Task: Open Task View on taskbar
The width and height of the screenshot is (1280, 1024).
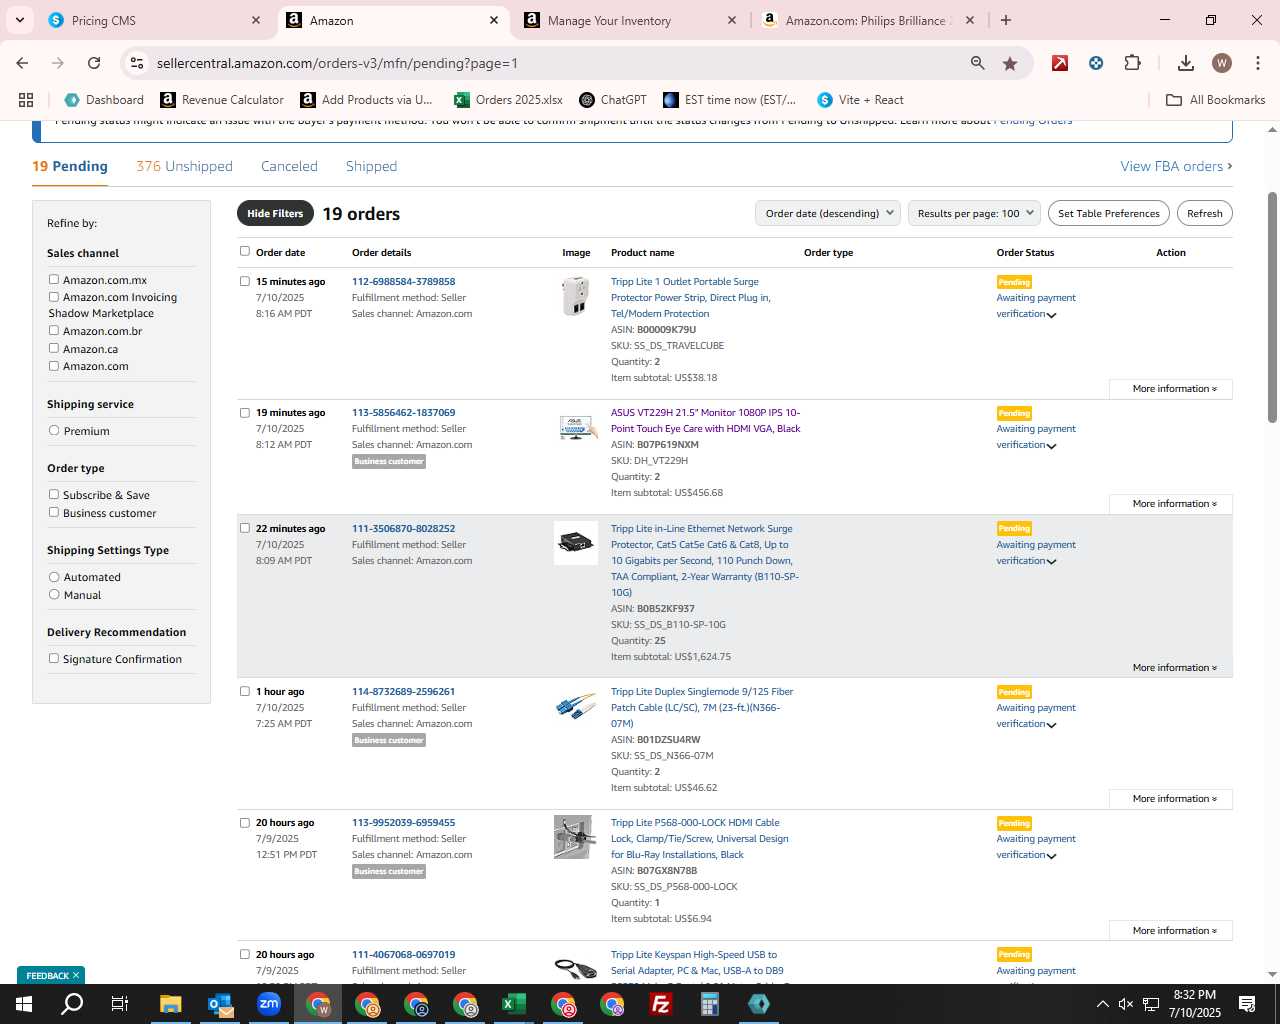Action: (x=120, y=1004)
